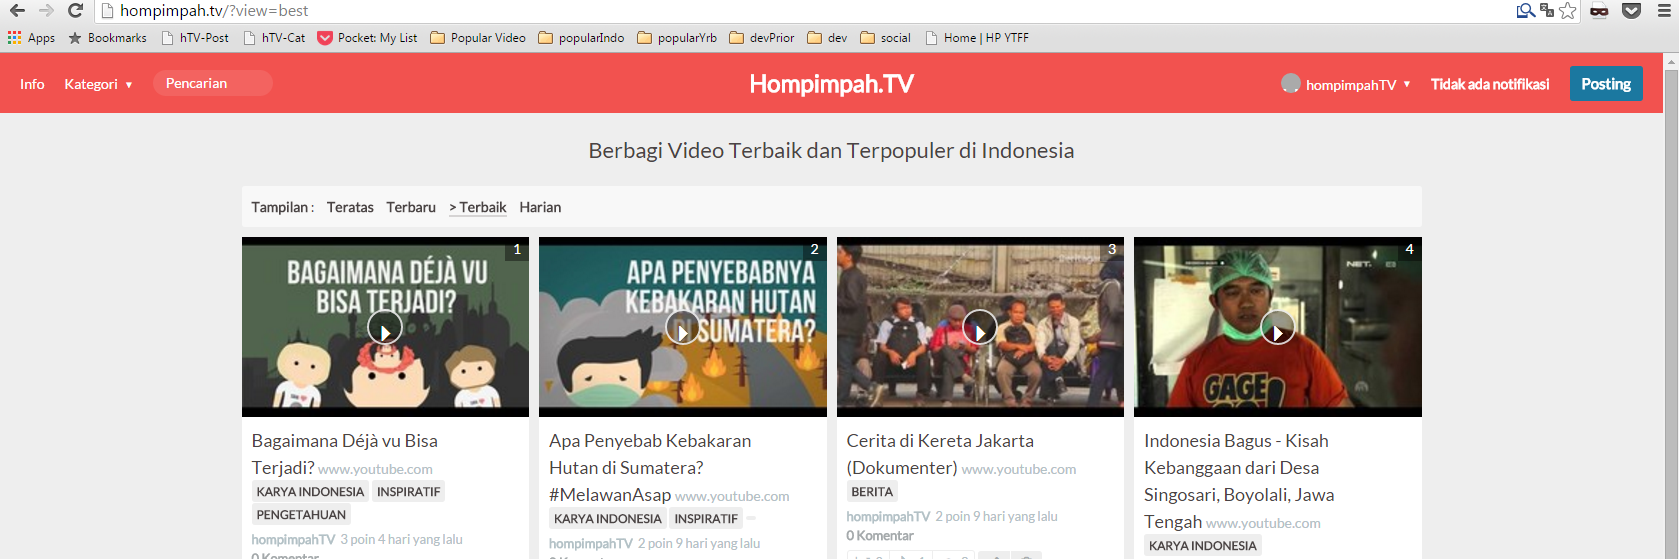Open the Apps grid shortcut
This screenshot has width=1679, height=559.
coord(31,38)
